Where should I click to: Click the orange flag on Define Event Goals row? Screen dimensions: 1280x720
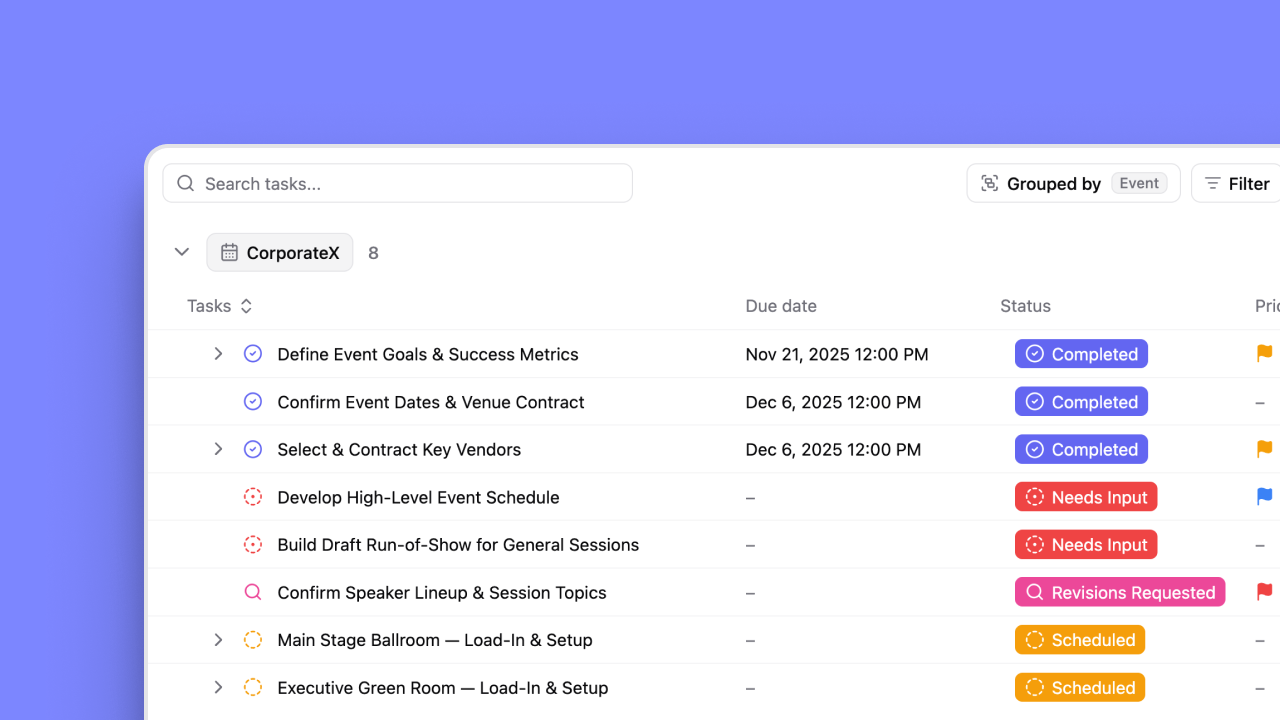1263,353
